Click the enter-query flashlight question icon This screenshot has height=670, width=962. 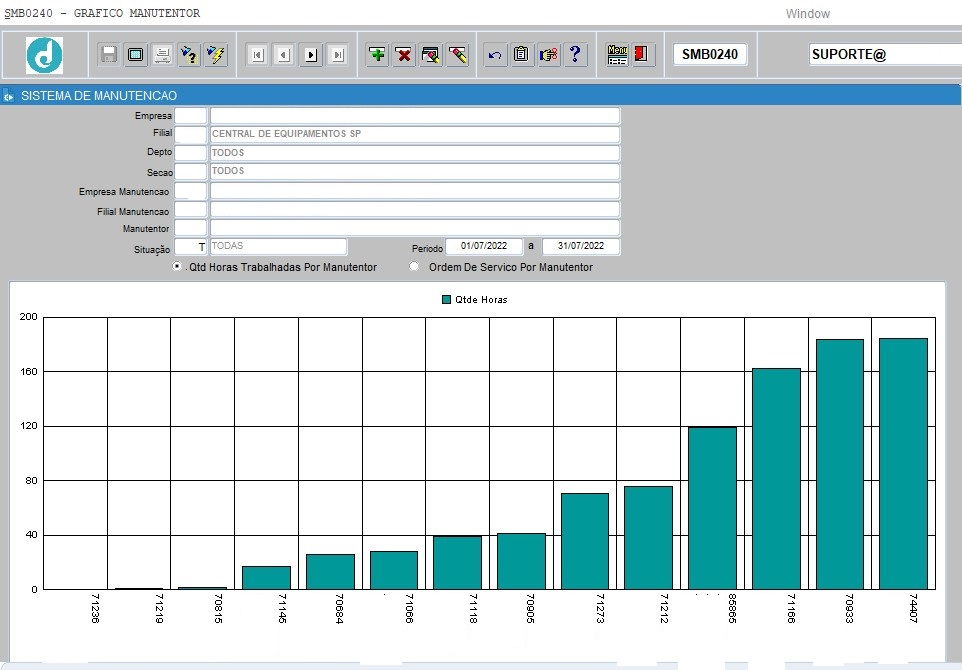click(189, 55)
